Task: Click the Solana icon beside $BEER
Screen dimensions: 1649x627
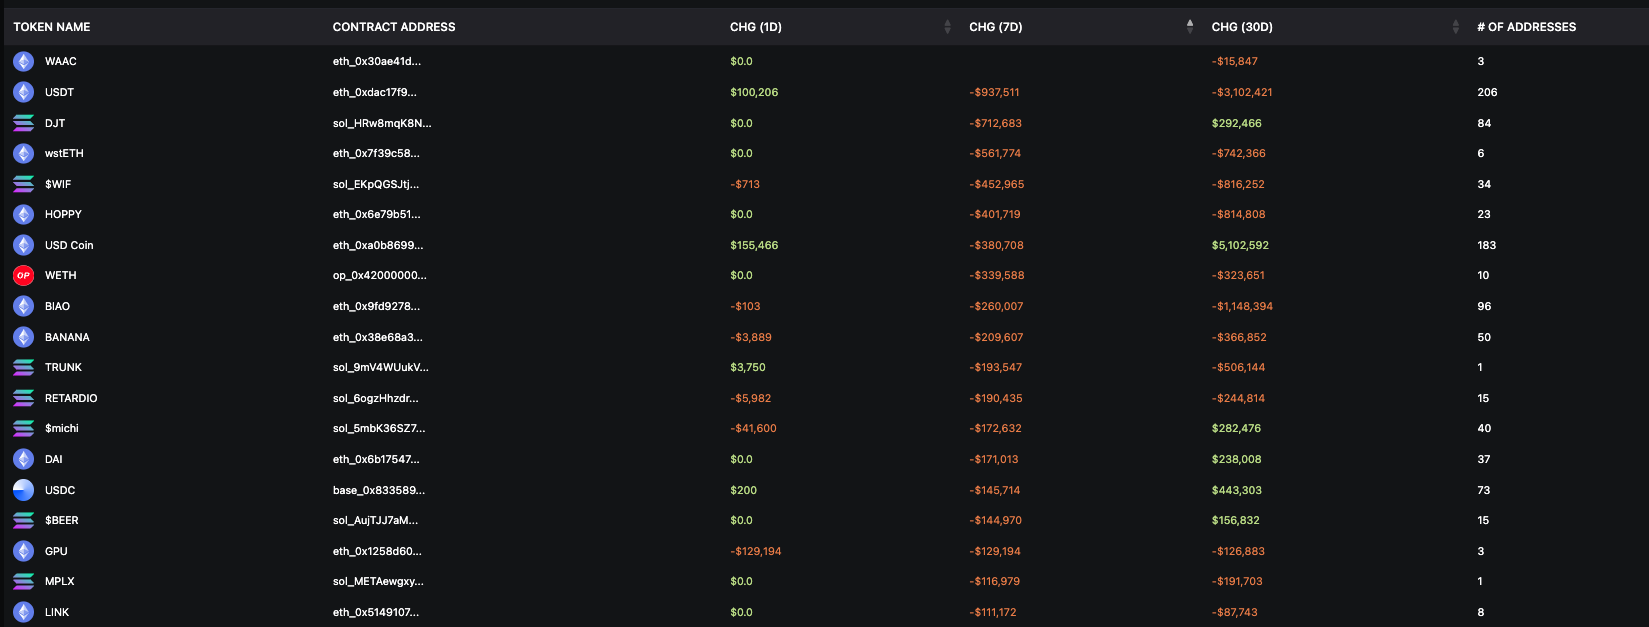Action: (23, 520)
